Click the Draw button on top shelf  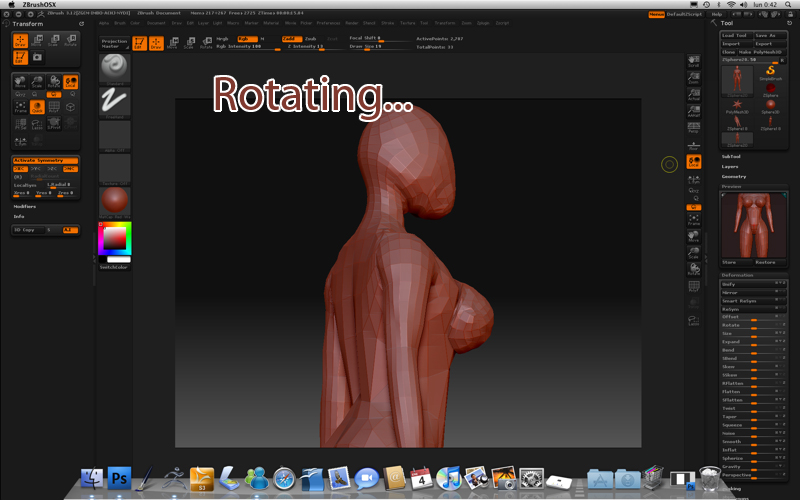pyautogui.click(x=156, y=43)
